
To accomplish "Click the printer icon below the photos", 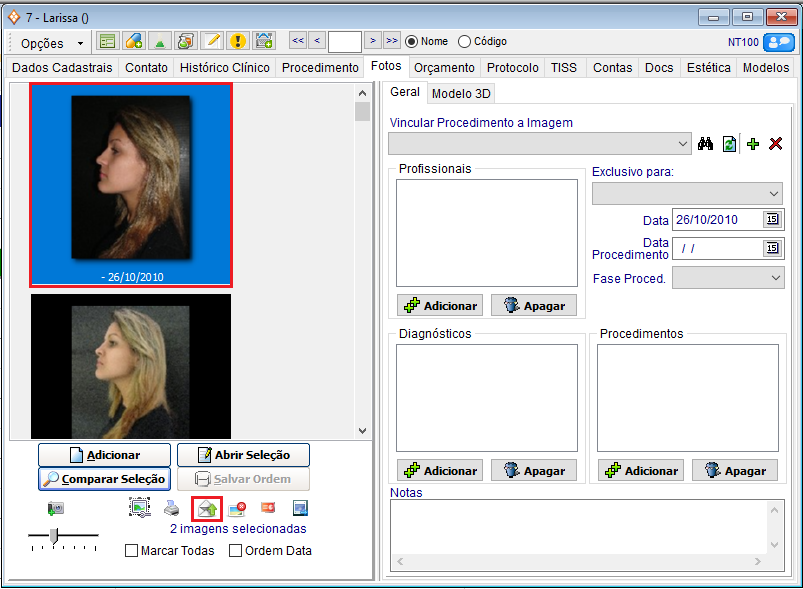I will (172, 508).
